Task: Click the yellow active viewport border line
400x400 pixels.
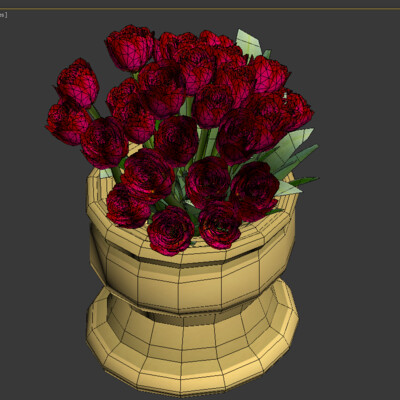Action: (200, 9)
